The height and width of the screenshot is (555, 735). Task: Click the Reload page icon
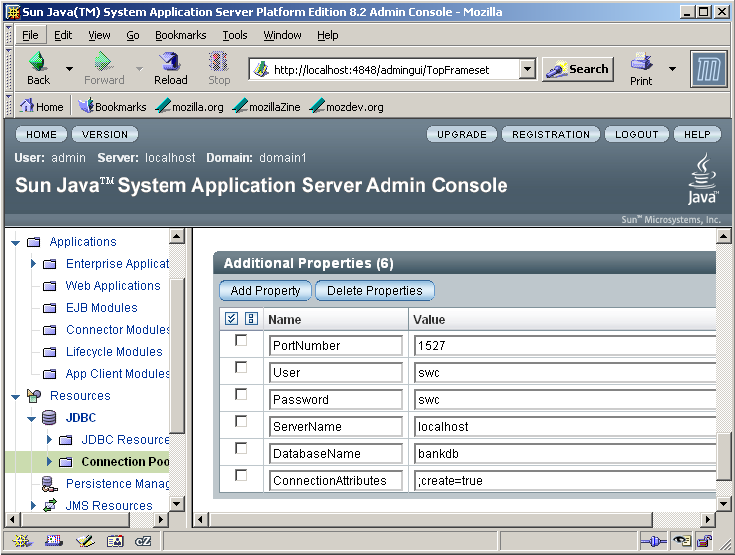(170, 61)
